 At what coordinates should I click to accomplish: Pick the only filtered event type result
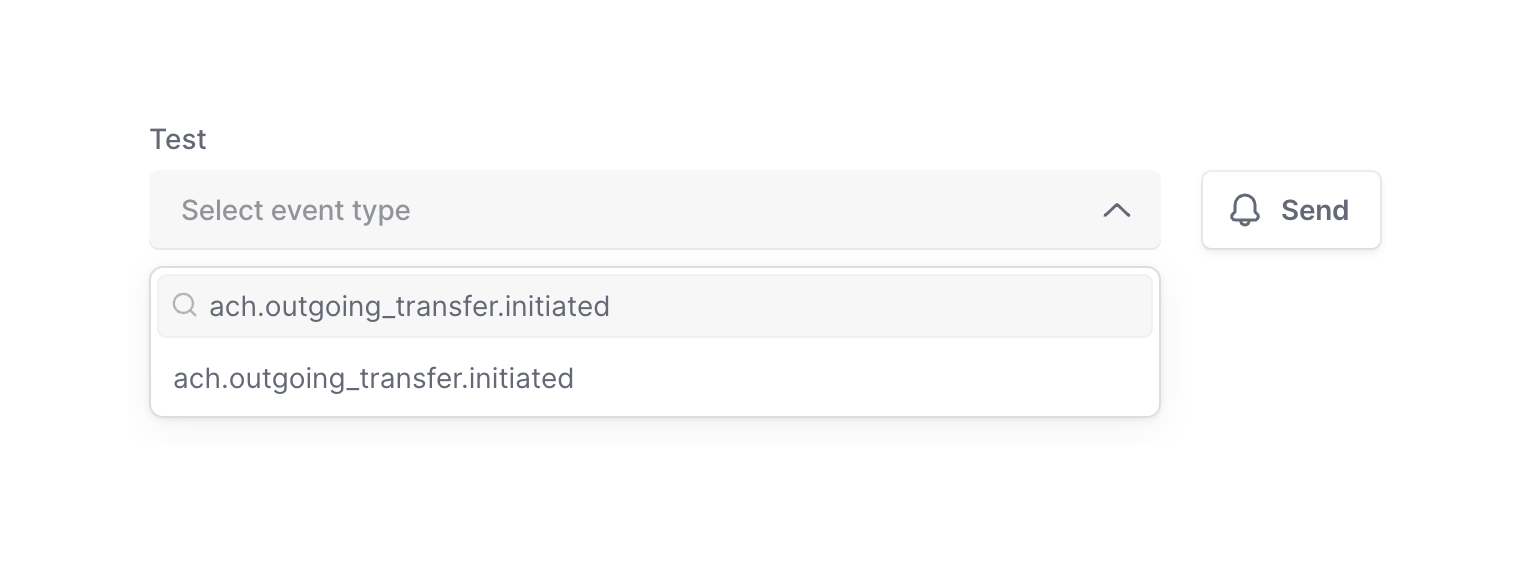[373, 378]
